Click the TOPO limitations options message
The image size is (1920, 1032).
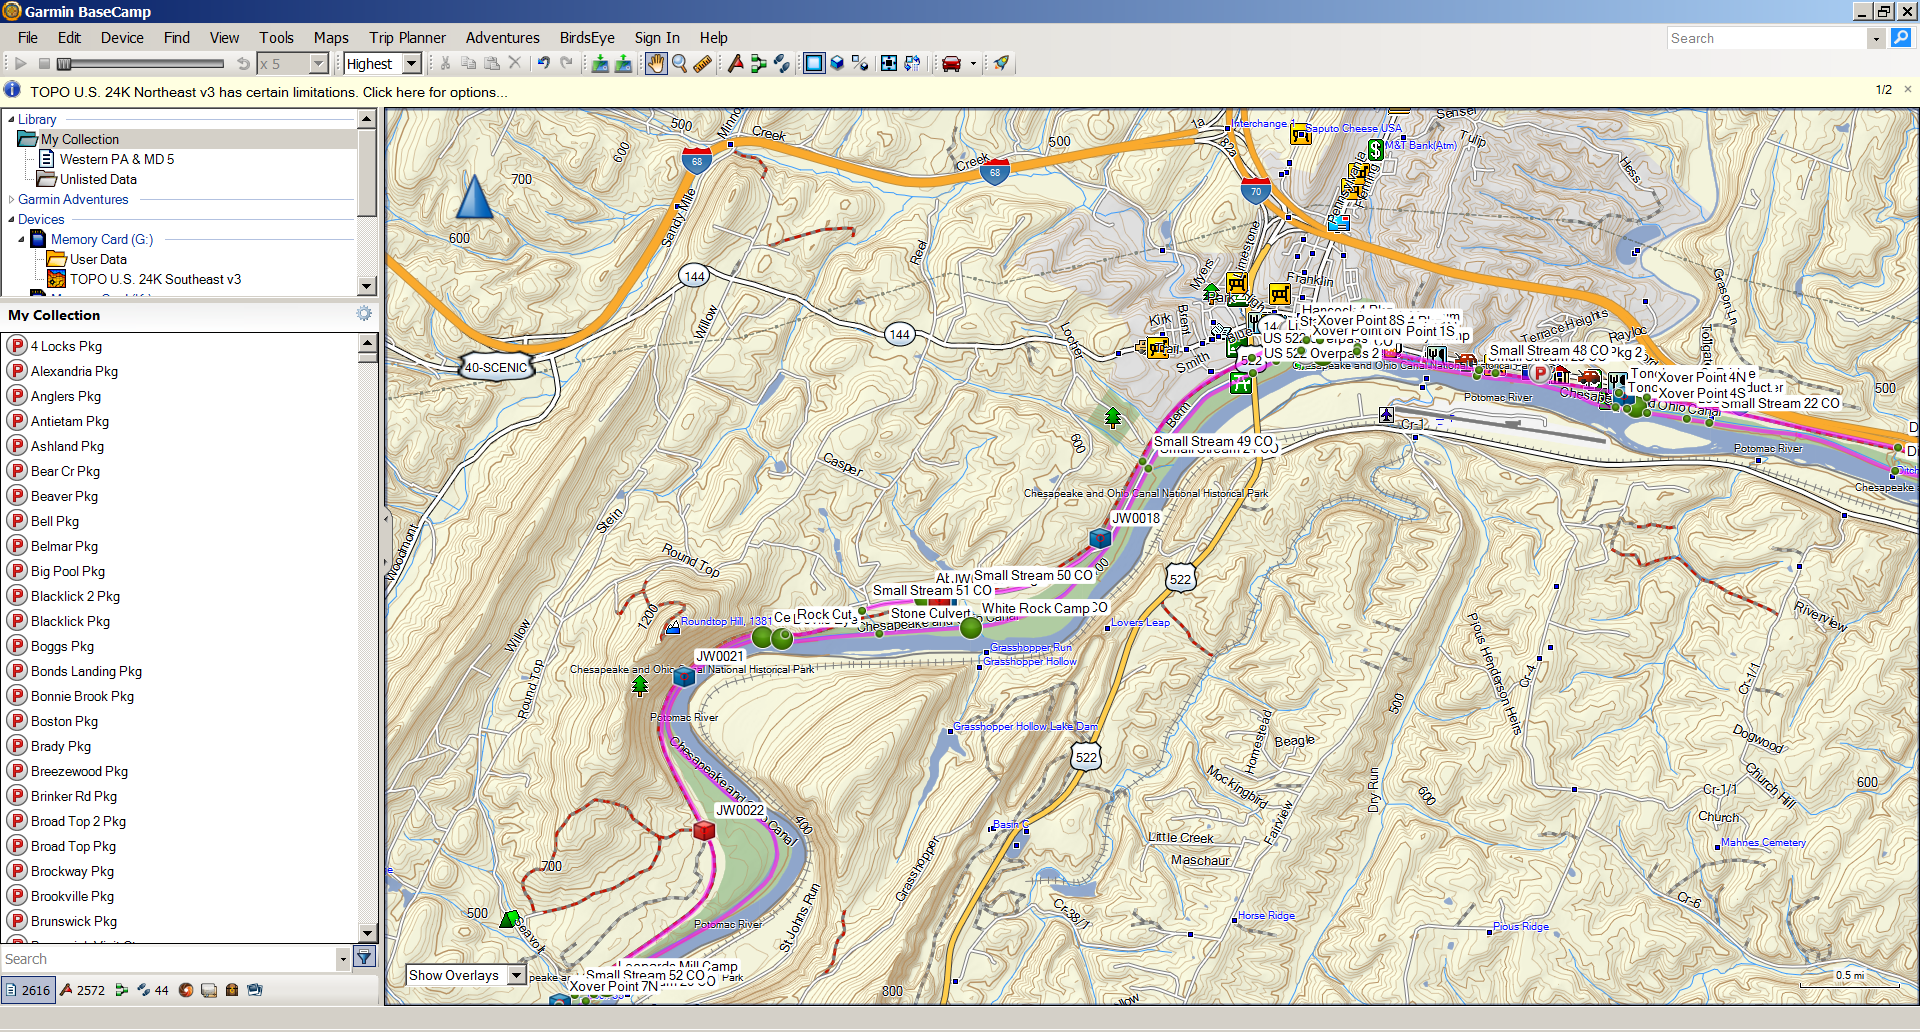[268, 92]
